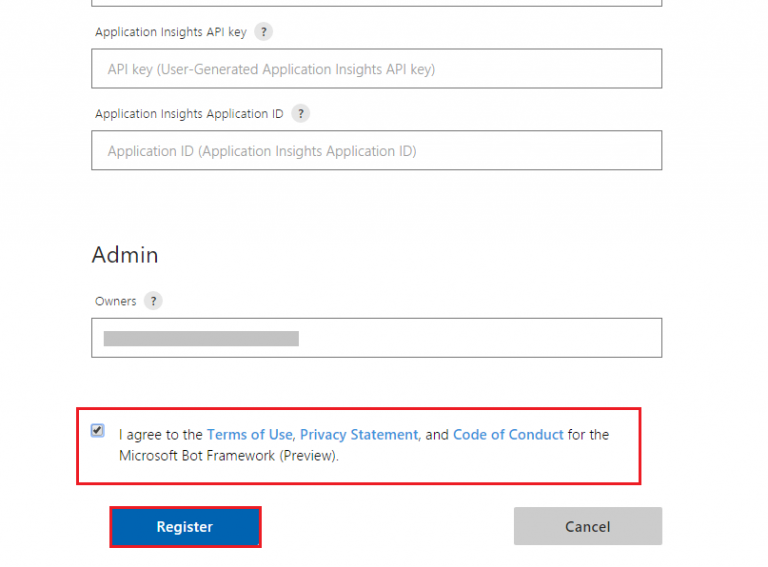Image resolution: width=768 pixels, height=567 pixels.
Task: Open the Terms of Use link
Action: tap(249, 435)
